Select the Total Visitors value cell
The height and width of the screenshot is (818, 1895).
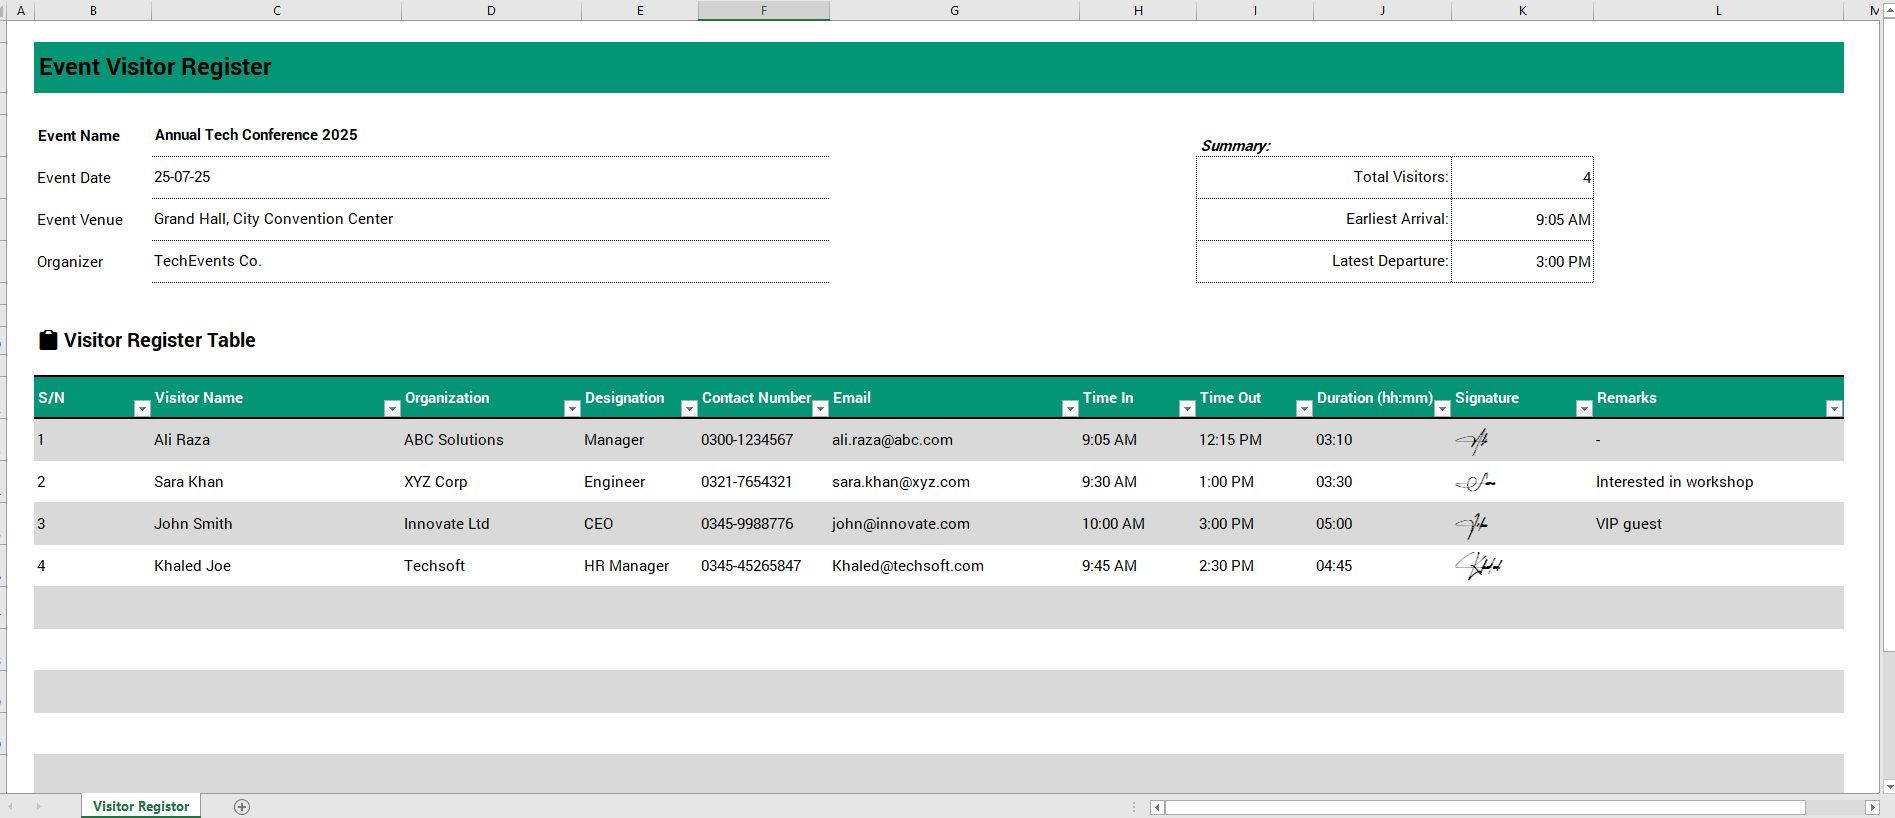tap(1522, 177)
